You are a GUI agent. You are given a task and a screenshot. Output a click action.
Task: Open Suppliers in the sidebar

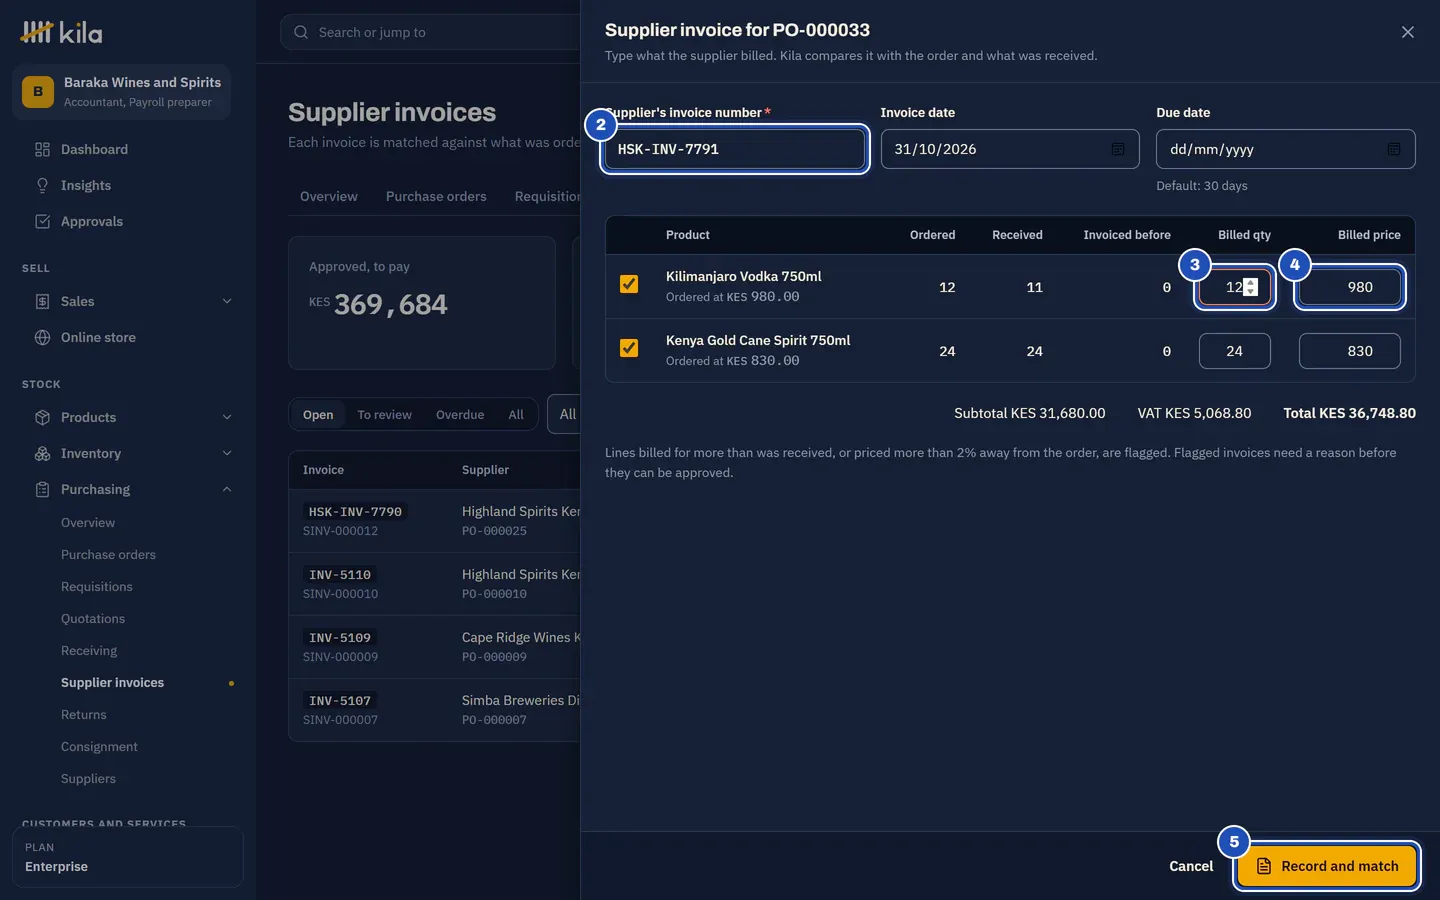tap(88, 779)
